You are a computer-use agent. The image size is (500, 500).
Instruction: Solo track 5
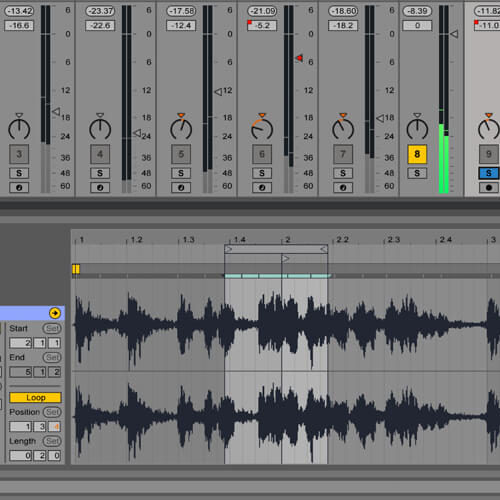181,173
